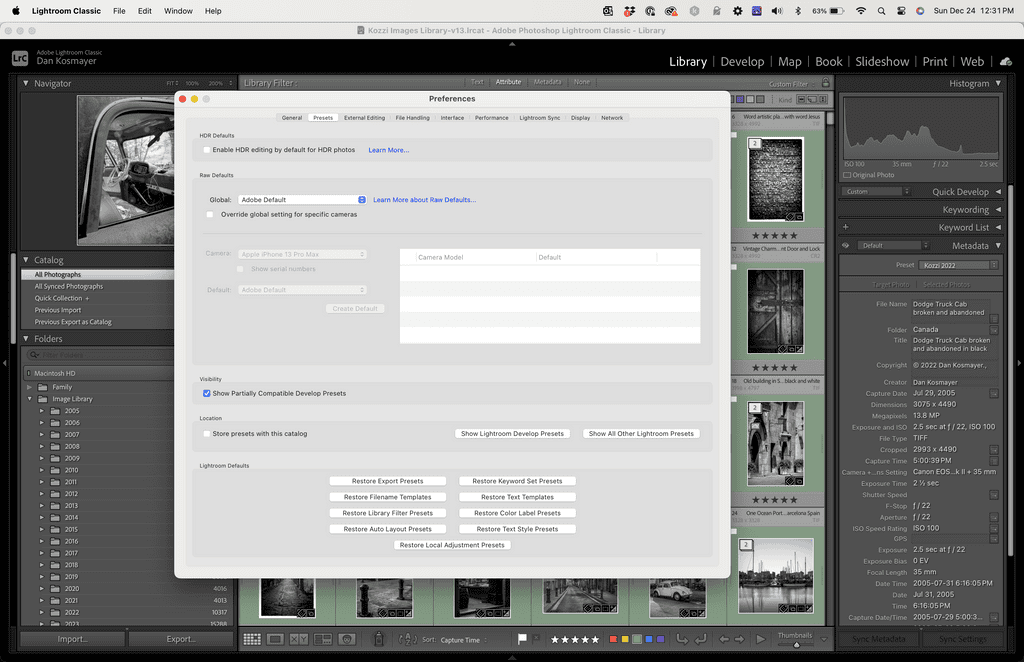Open People view icon
The image size is (1024, 662).
347,640
